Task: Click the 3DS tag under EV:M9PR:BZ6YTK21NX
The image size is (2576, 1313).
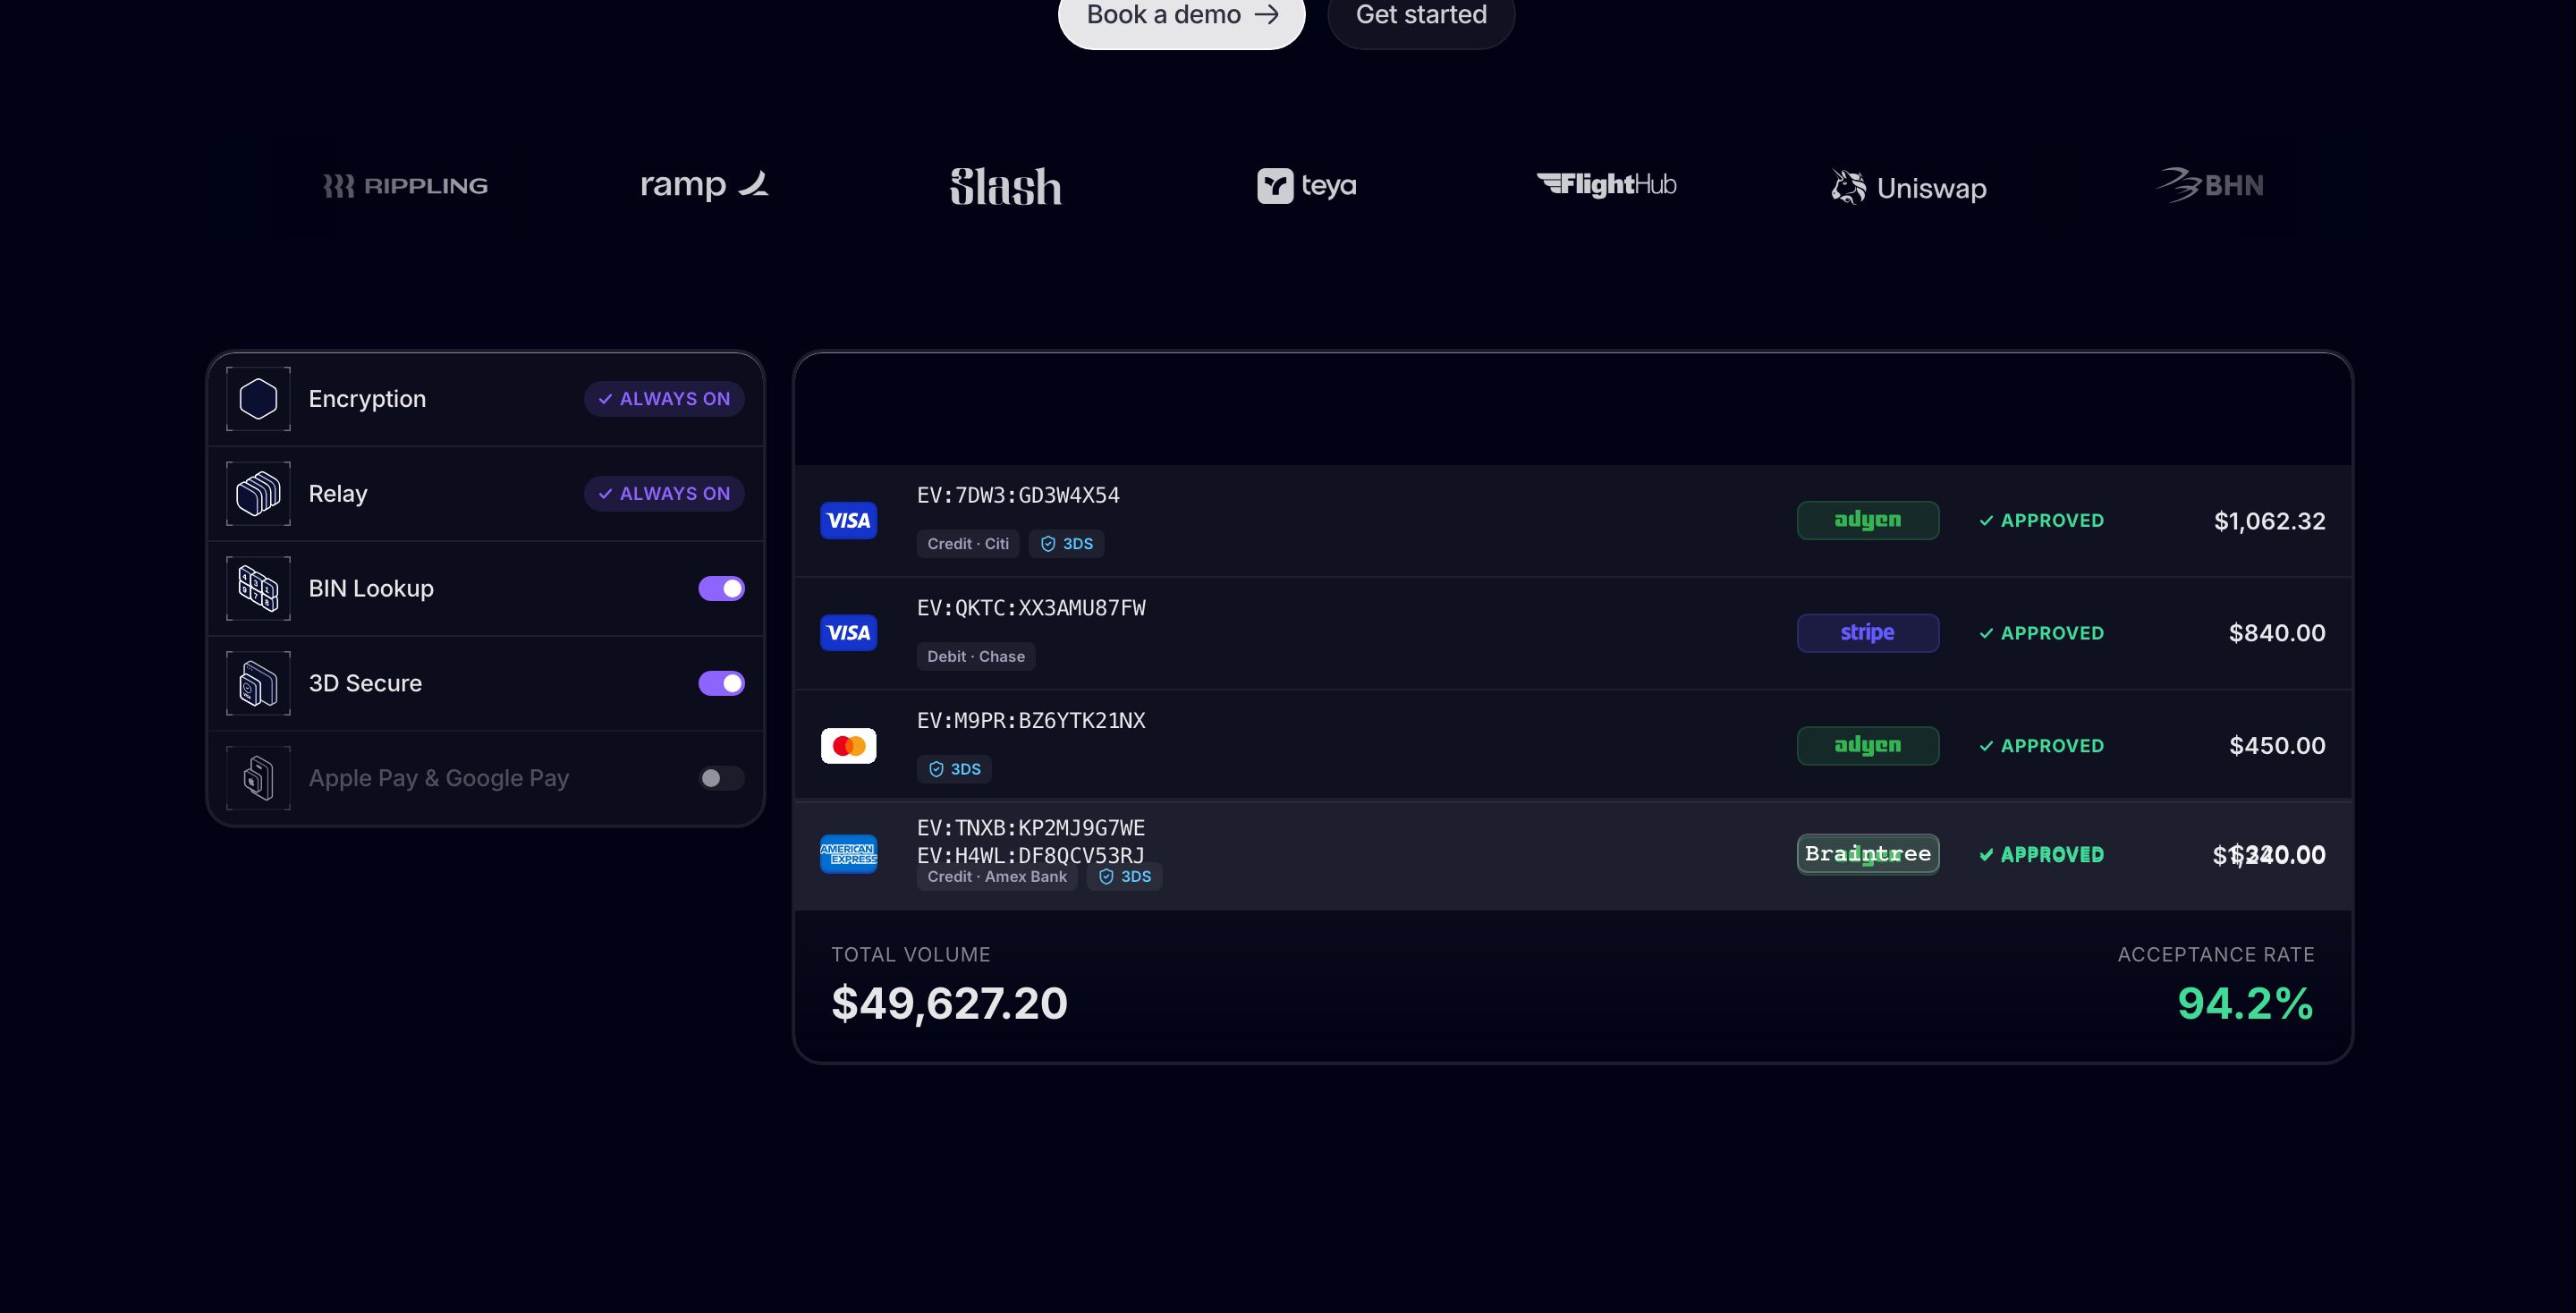Action: pyautogui.click(x=954, y=769)
